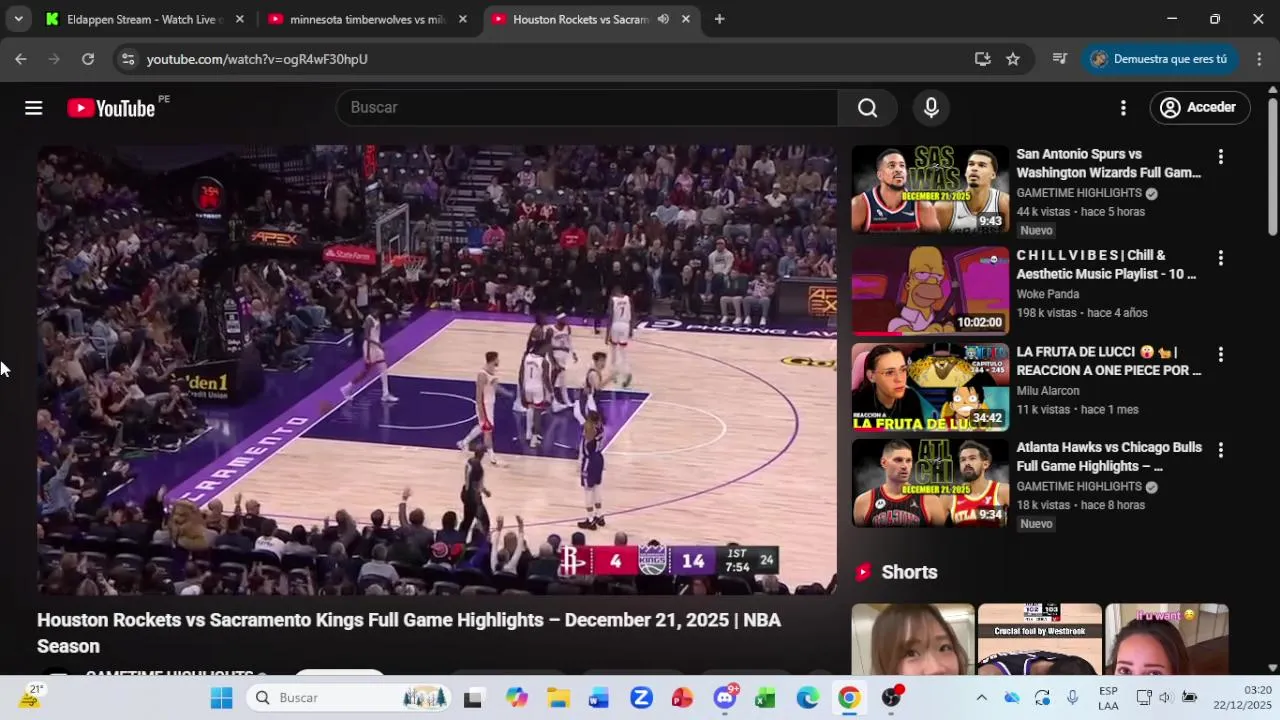1280x720 pixels.
Task: Expand the tab search dropdown arrow
Action: point(18,19)
